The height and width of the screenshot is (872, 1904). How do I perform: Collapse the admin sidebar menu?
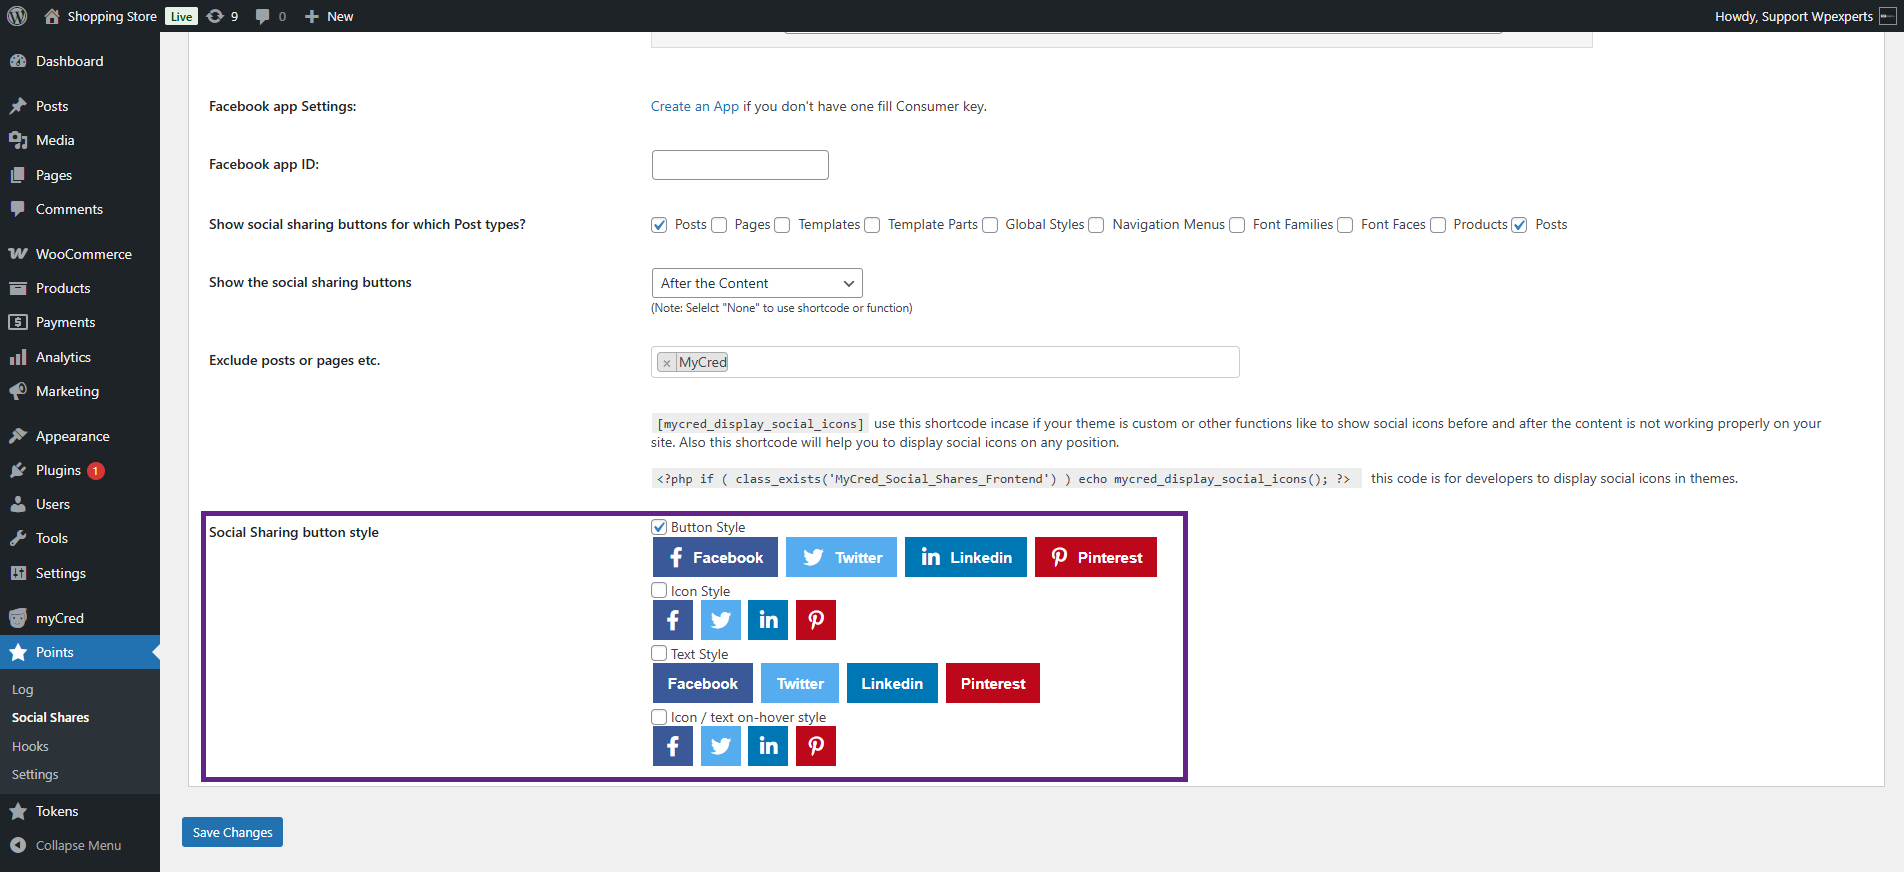[x=78, y=845]
